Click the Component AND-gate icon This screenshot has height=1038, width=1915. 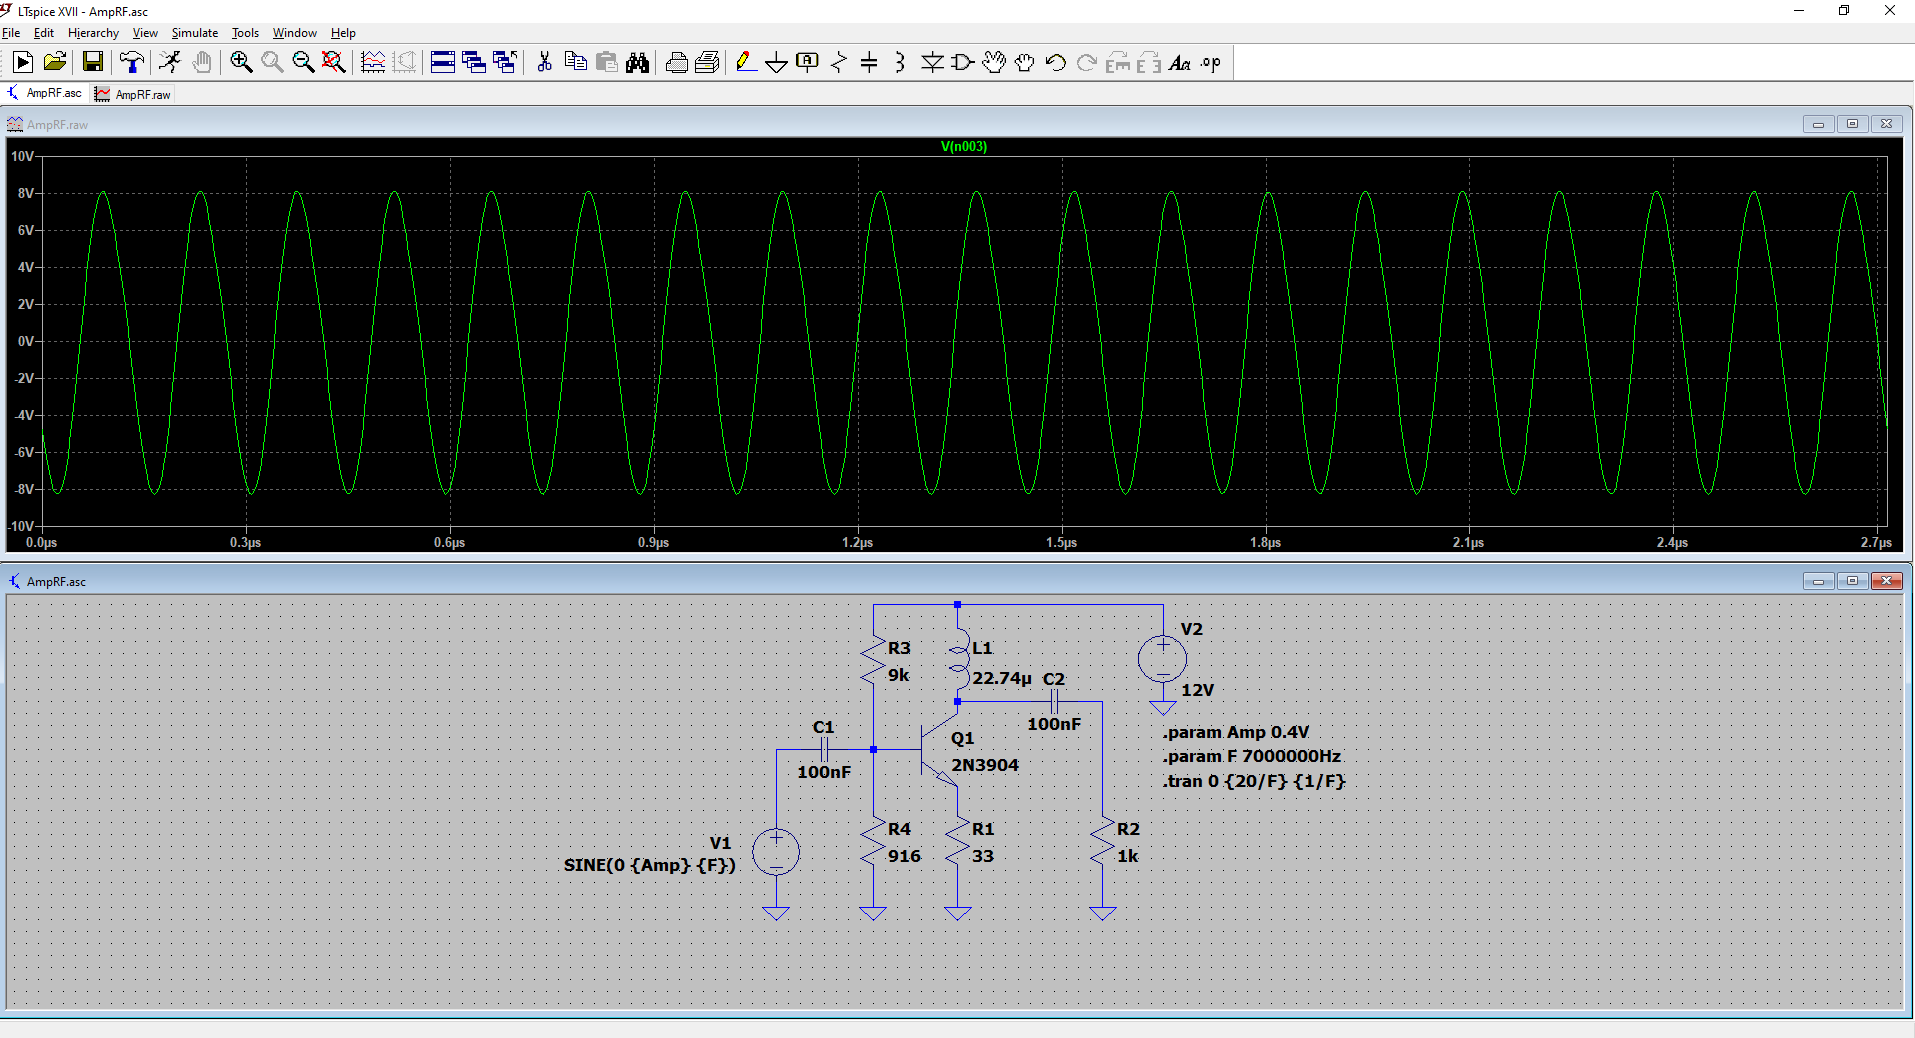coord(962,63)
